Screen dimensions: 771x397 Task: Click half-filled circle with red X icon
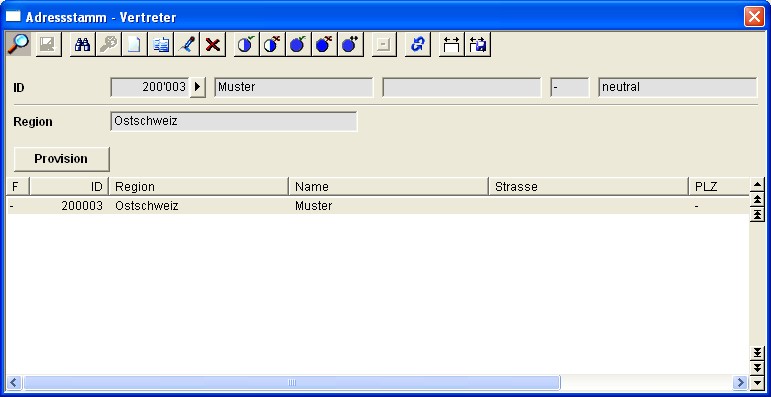(x=272, y=45)
